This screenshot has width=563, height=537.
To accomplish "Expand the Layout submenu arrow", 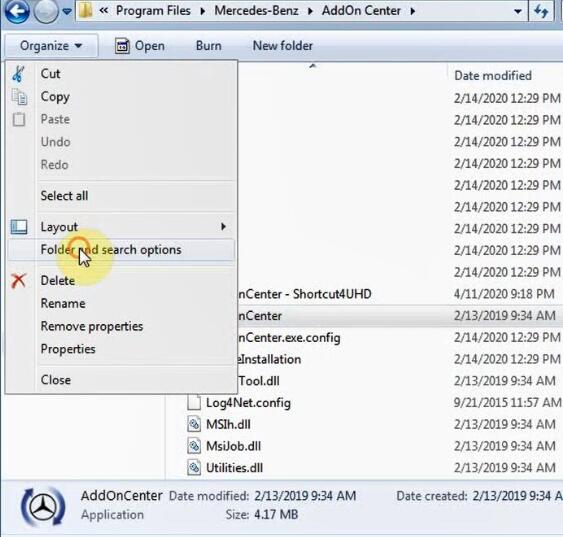I will pos(223,227).
